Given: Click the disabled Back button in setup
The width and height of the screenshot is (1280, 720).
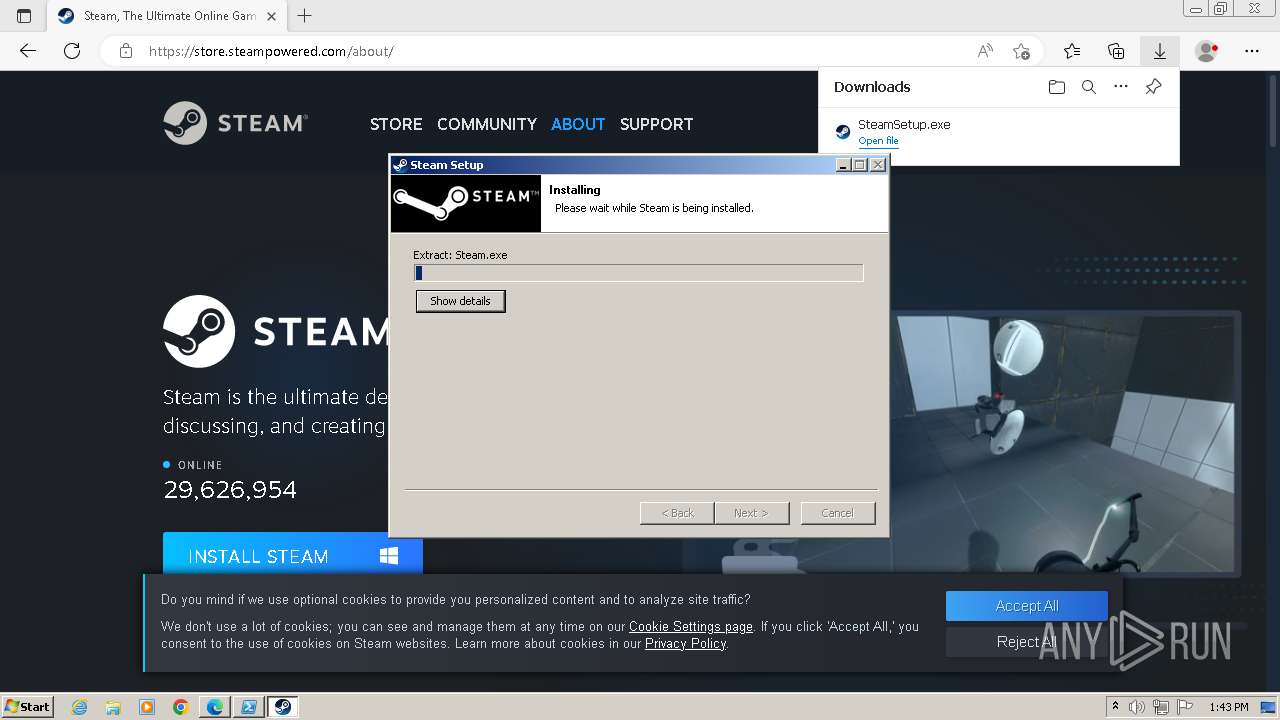Looking at the screenshot, I should [x=677, y=513].
